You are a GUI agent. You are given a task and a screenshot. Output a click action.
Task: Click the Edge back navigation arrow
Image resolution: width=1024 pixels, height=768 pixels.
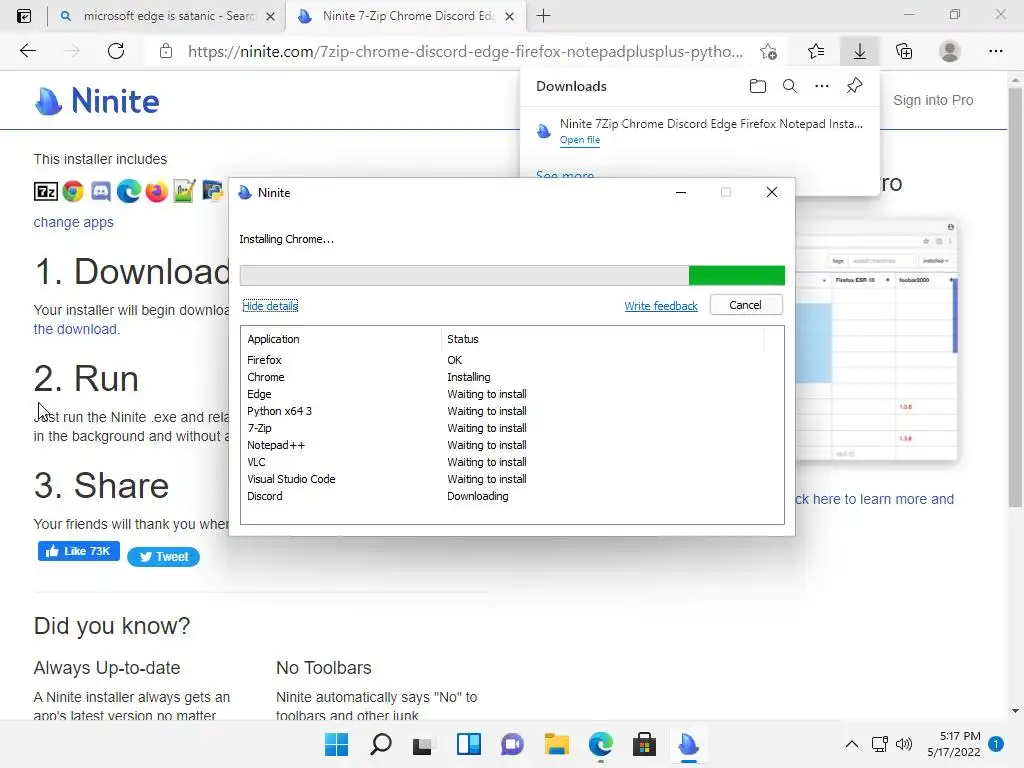27,51
